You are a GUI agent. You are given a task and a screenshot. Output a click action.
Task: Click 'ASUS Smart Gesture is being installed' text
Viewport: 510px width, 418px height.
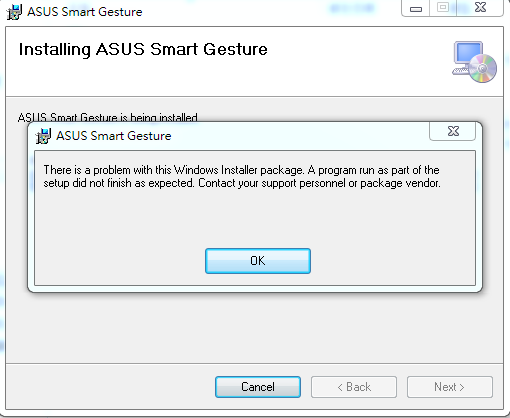[x=107, y=117]
